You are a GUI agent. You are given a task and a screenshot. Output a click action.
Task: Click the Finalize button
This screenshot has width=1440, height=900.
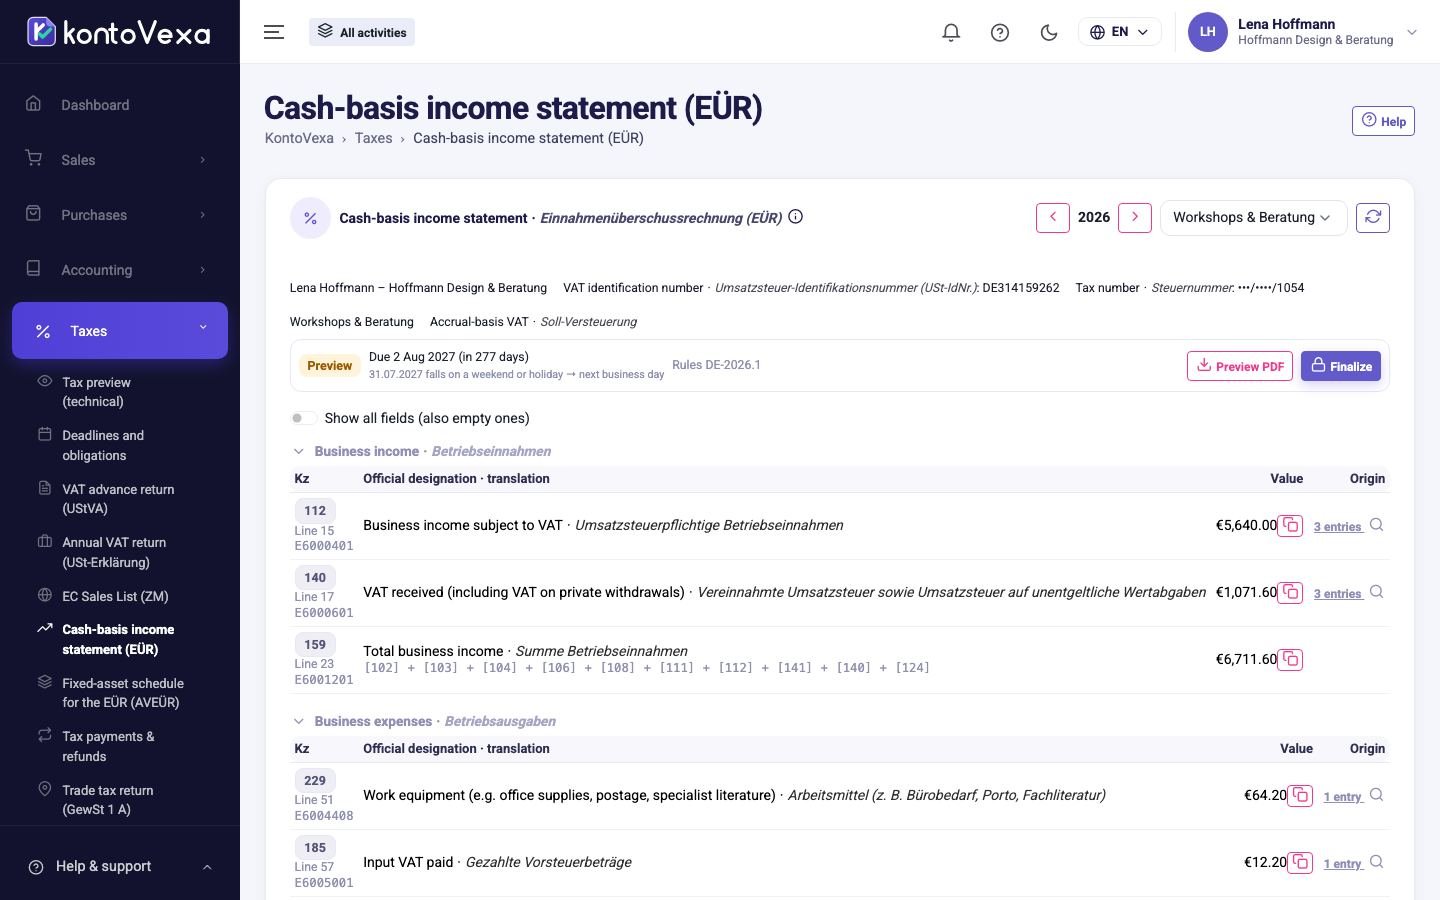tap(1341, 366)
